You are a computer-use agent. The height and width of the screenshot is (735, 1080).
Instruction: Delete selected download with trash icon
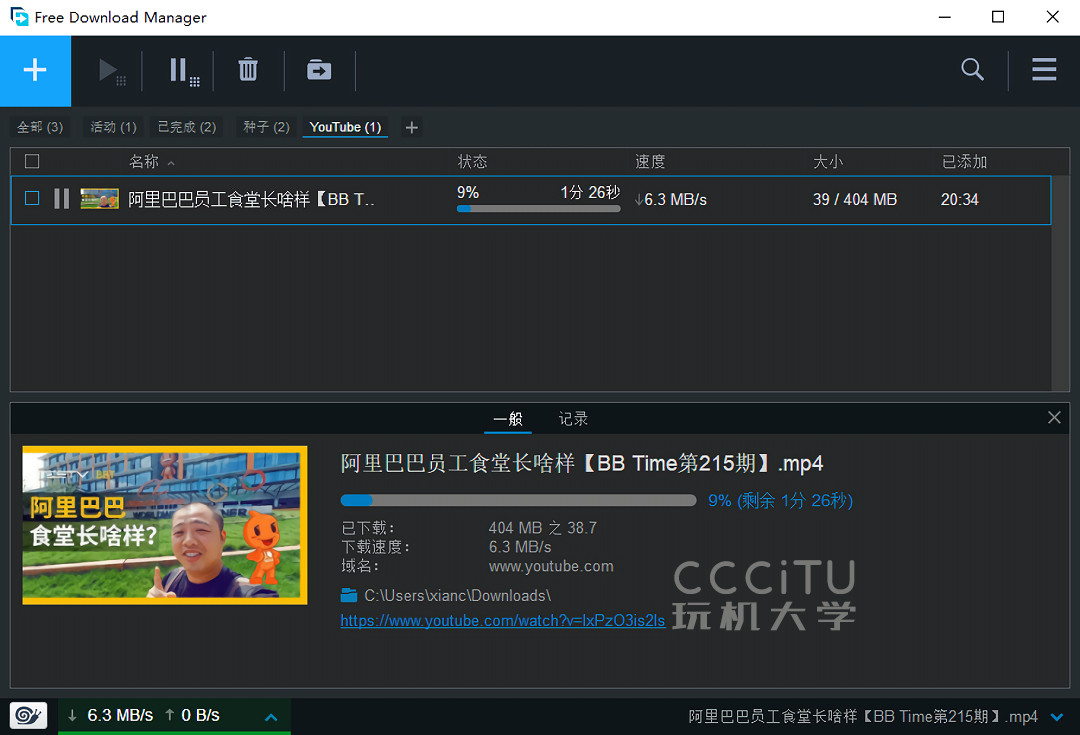[248, 70]
